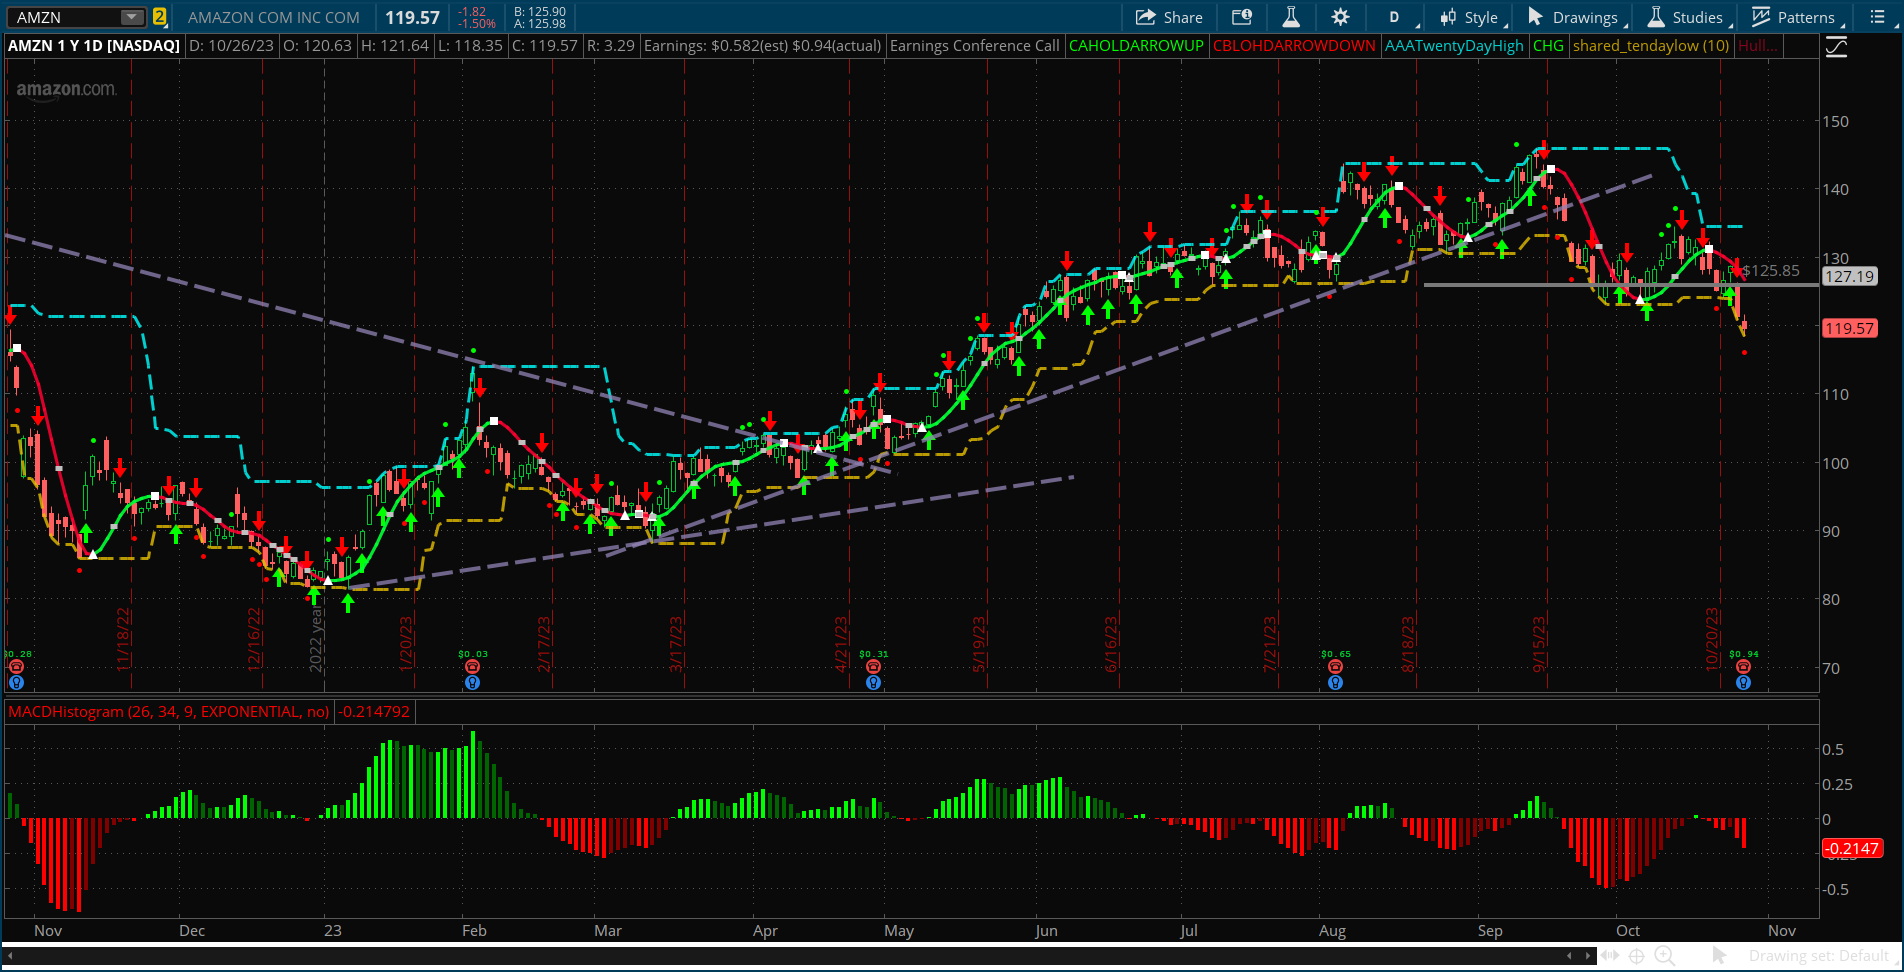Click the 127.19 price level bubble
The image size is (1904, 972).
click(x=1849, y=277)
